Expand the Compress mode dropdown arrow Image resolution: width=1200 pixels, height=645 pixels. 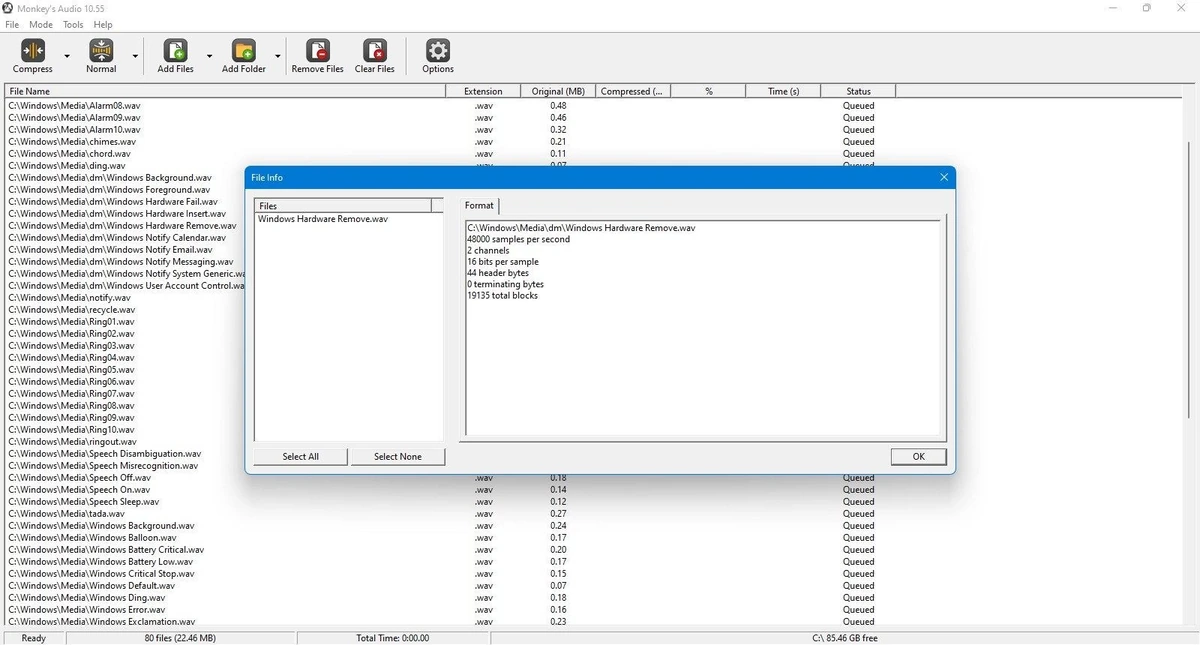[67, 57]
